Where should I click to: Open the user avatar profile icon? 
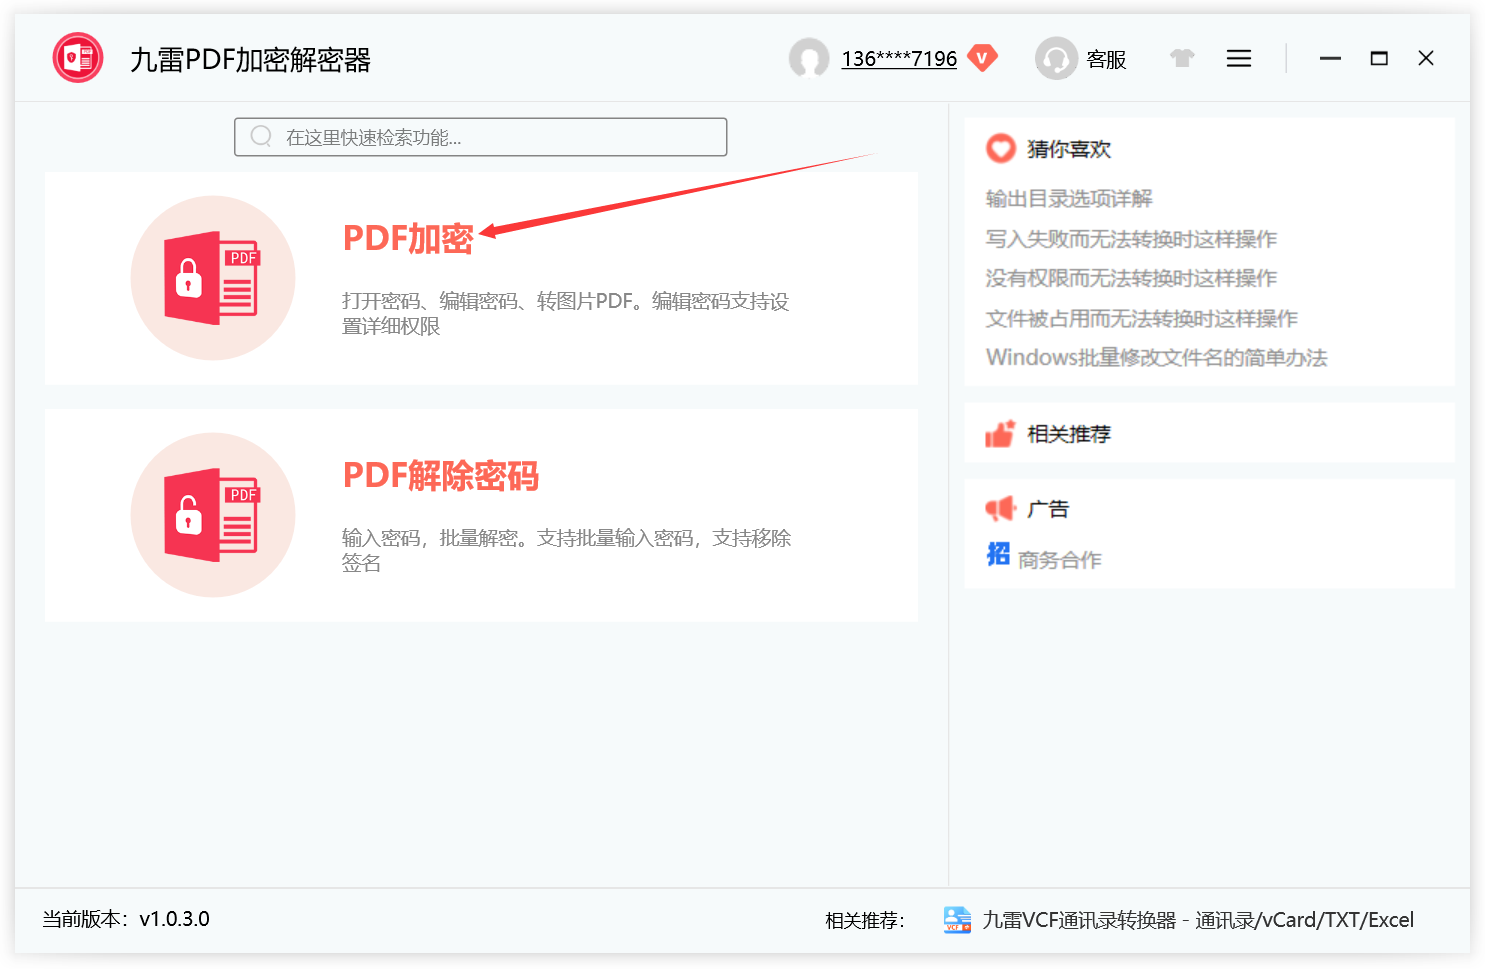point(809,58)
